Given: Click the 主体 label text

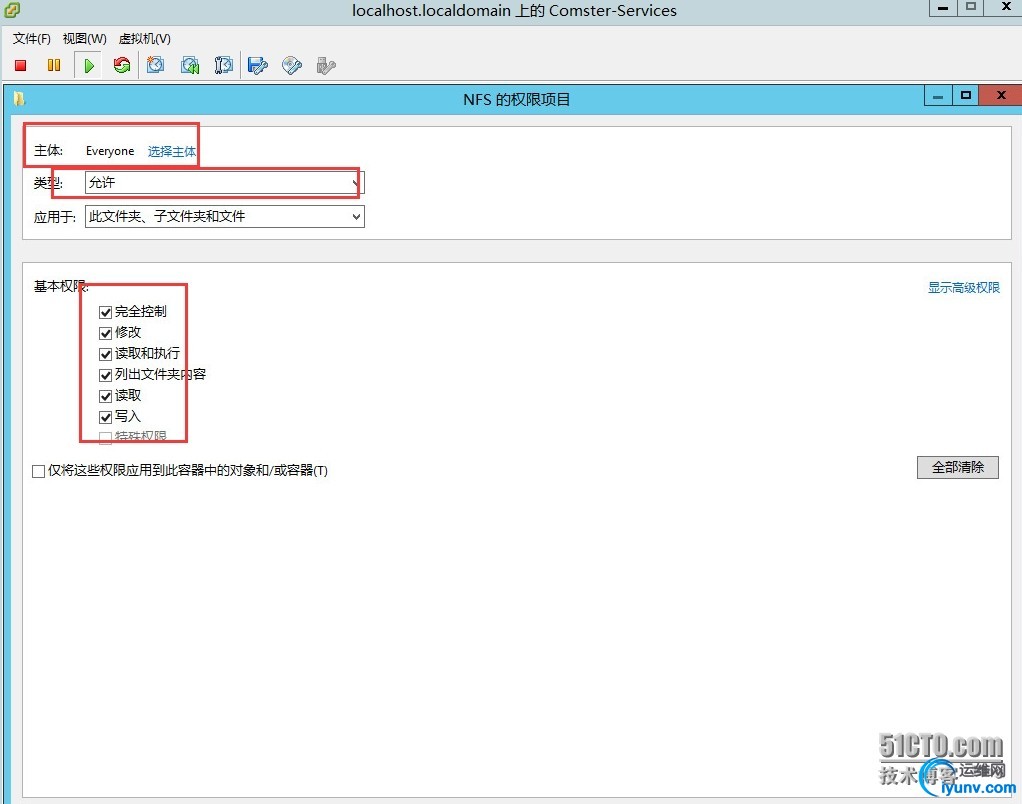Looking at the screenshot, I should click(48, 151).
